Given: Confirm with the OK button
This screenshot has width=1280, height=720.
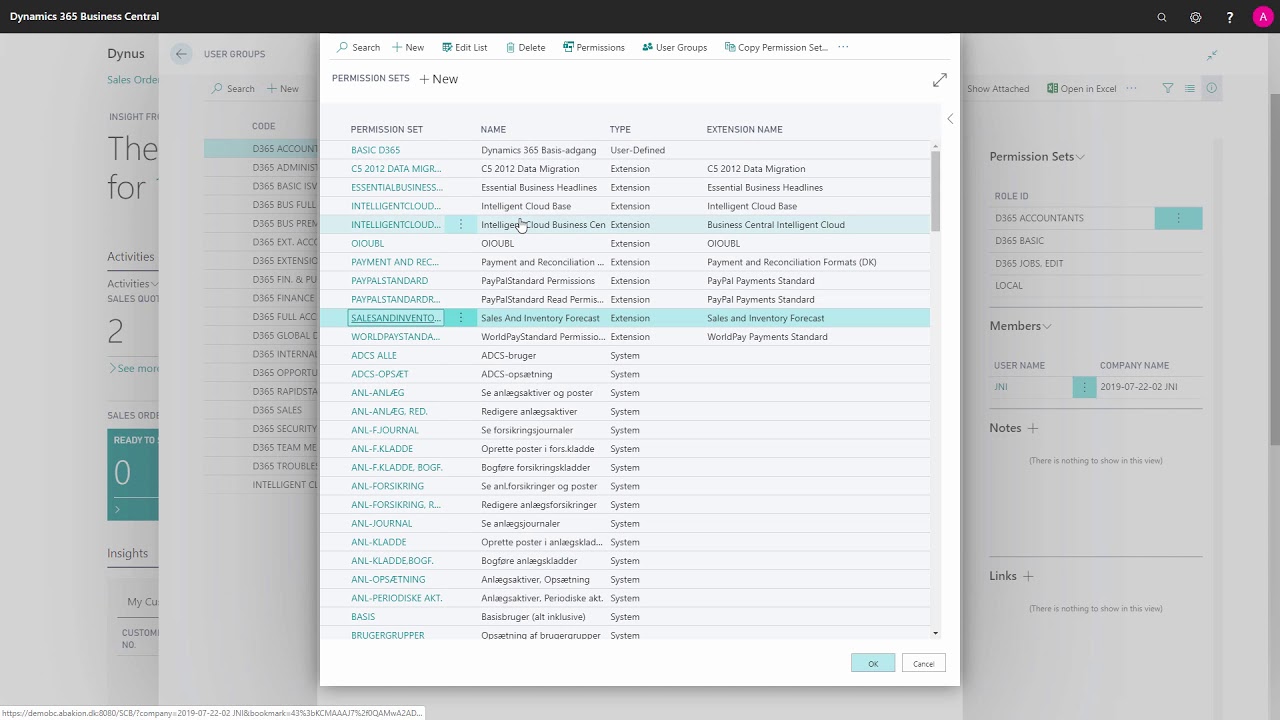Looking at the screenshot, I should [x=873, y=664].
